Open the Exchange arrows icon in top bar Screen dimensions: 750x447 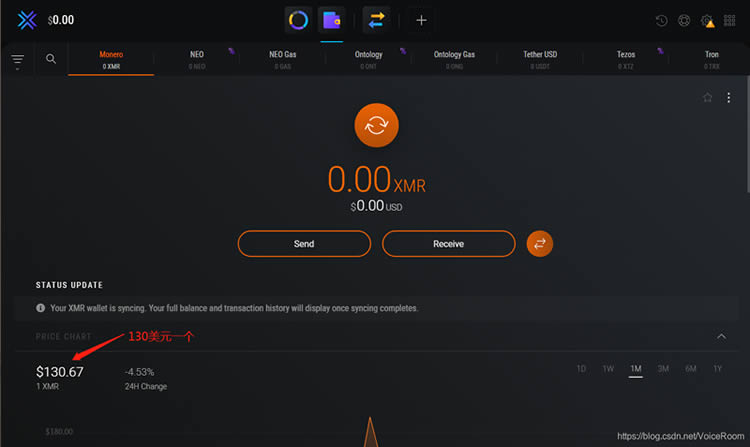(x=376, y=20)
